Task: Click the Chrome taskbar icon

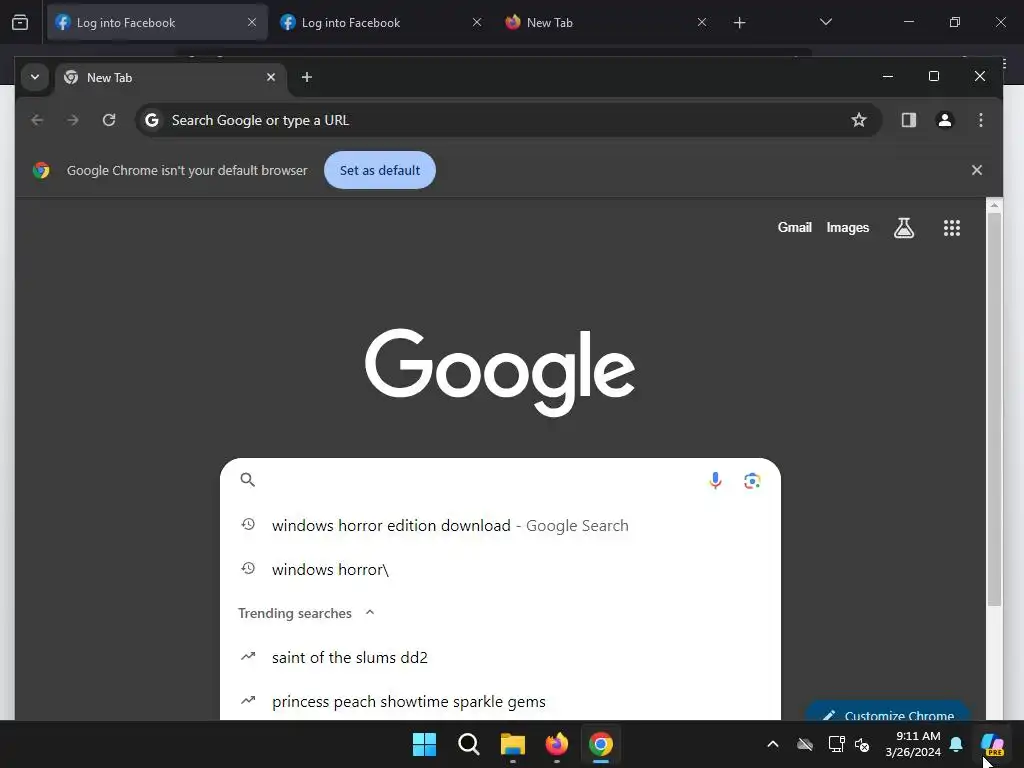Action: pos(601,744)
